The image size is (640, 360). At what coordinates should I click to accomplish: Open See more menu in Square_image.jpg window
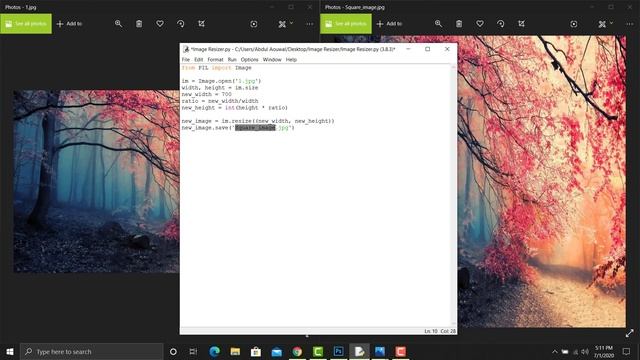point(630,24)
